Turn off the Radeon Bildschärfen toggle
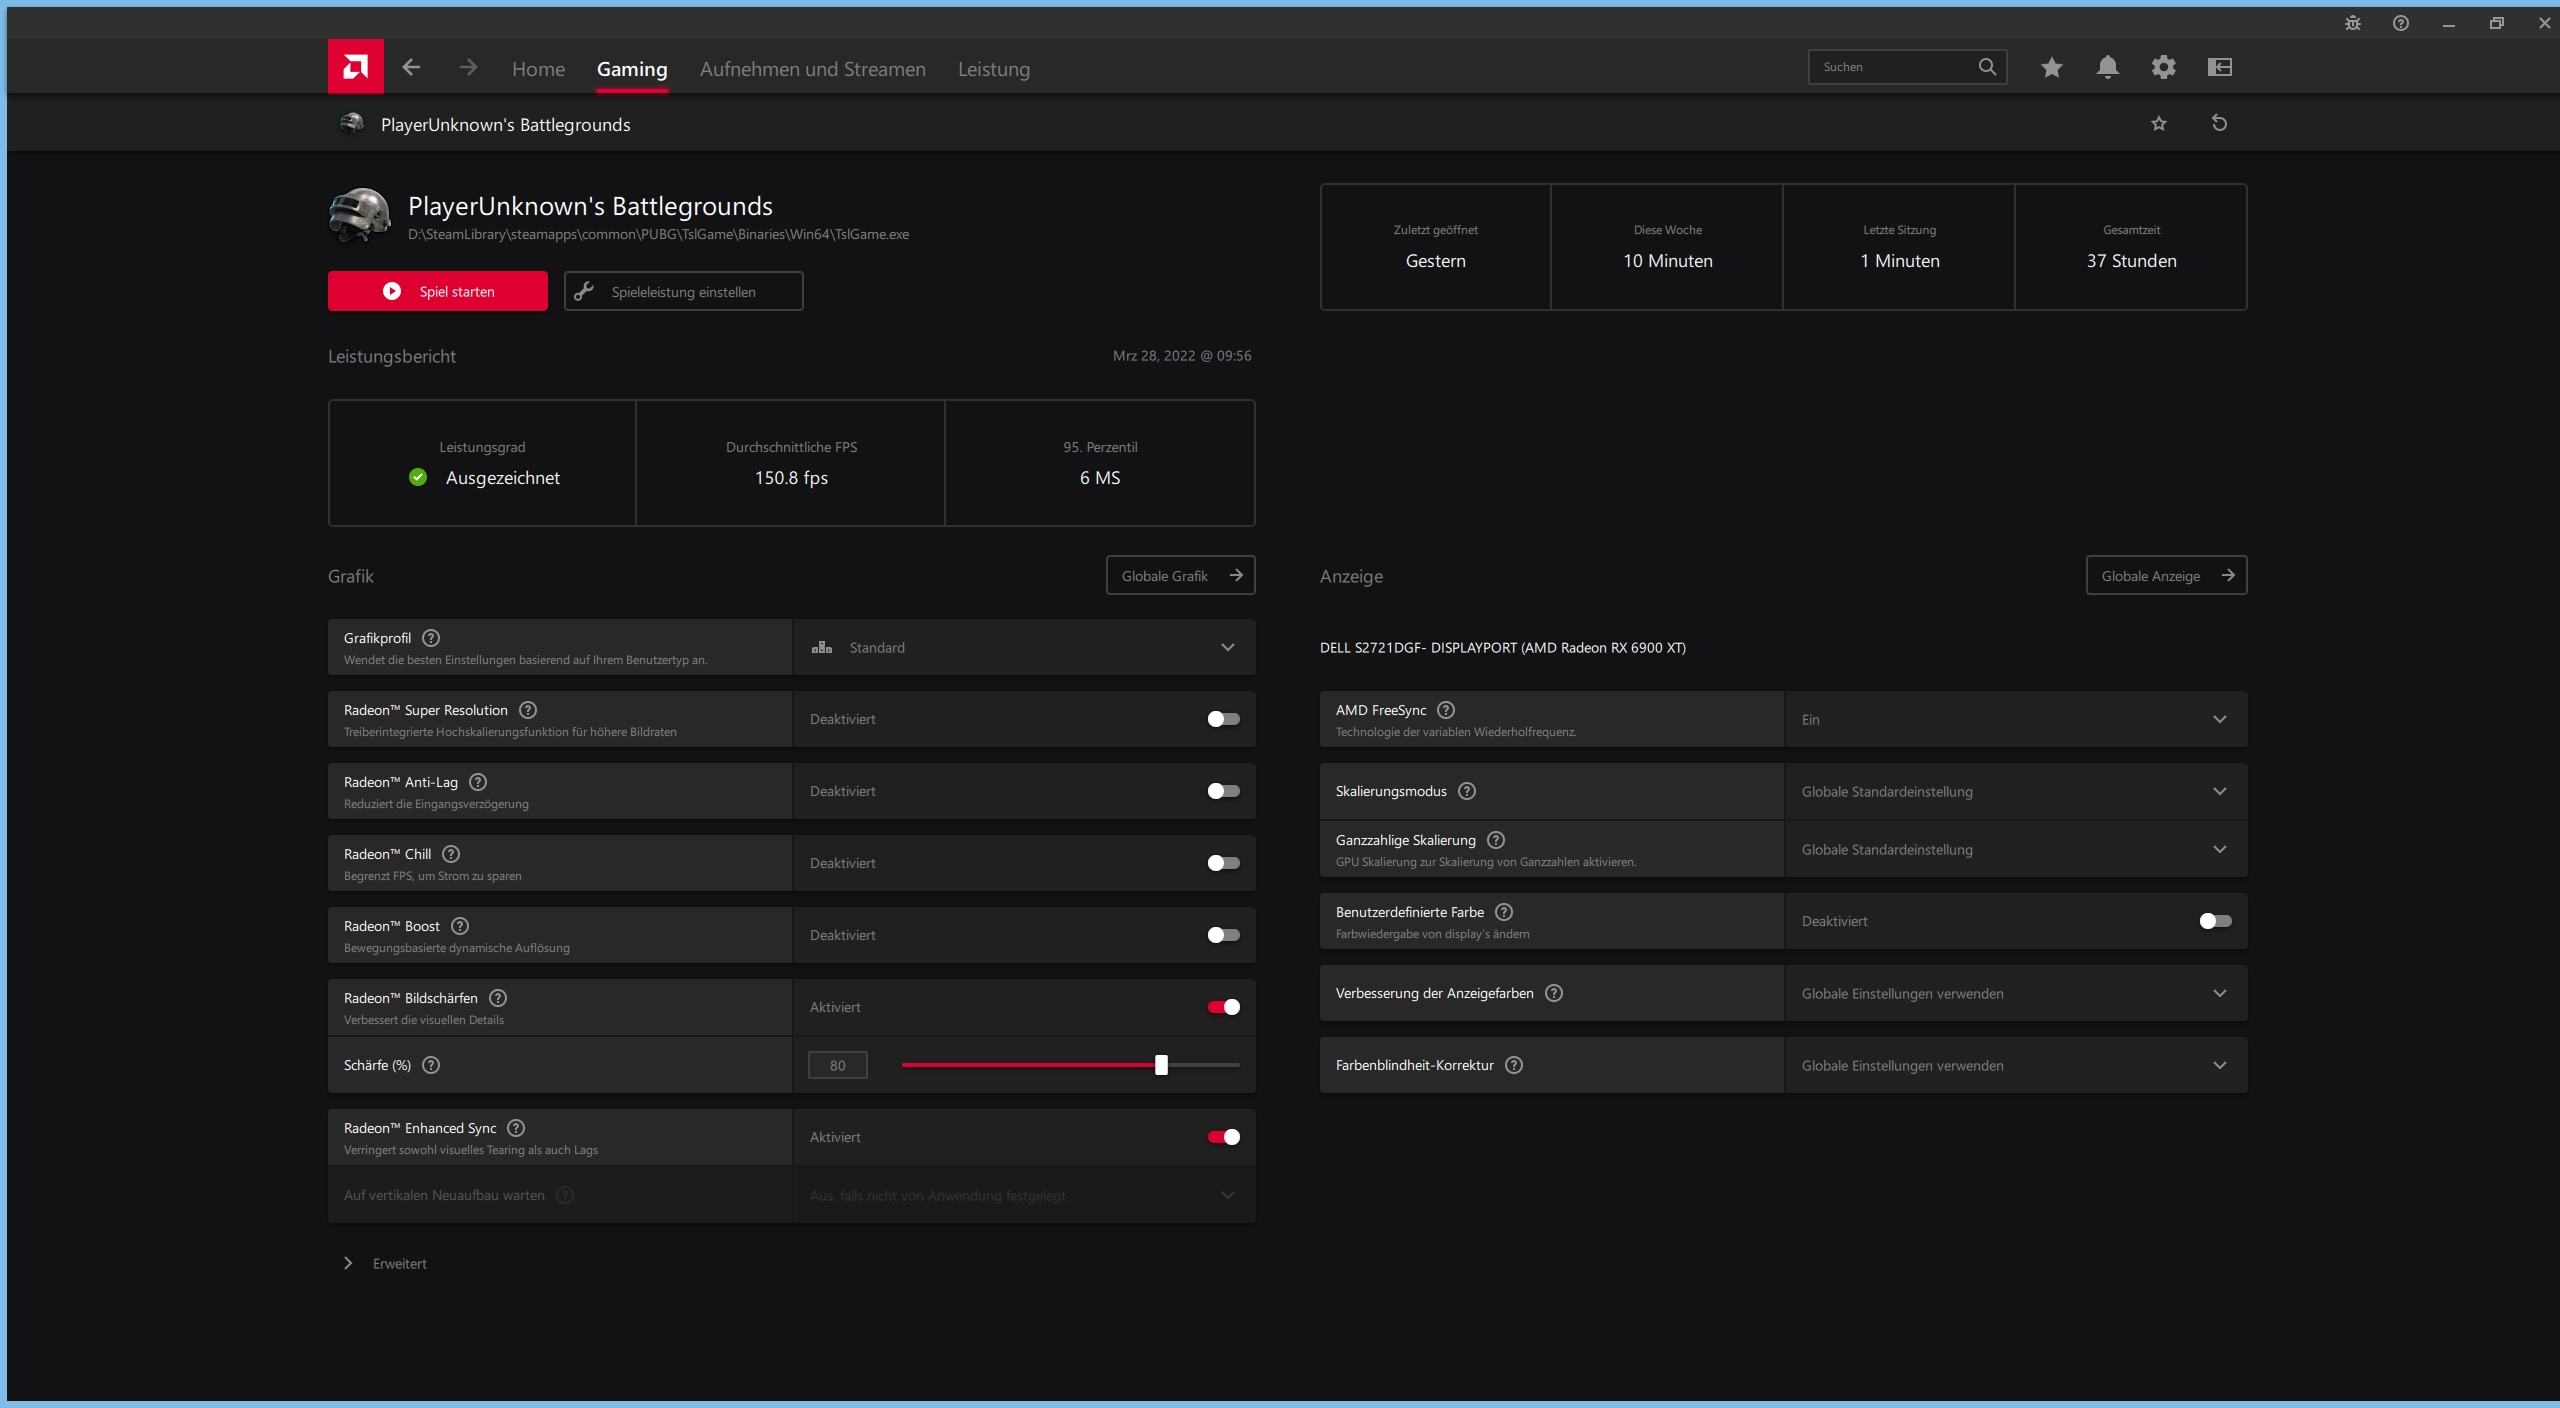The width and height of the screenshot is (2560, 1408). (1223, 1007)
